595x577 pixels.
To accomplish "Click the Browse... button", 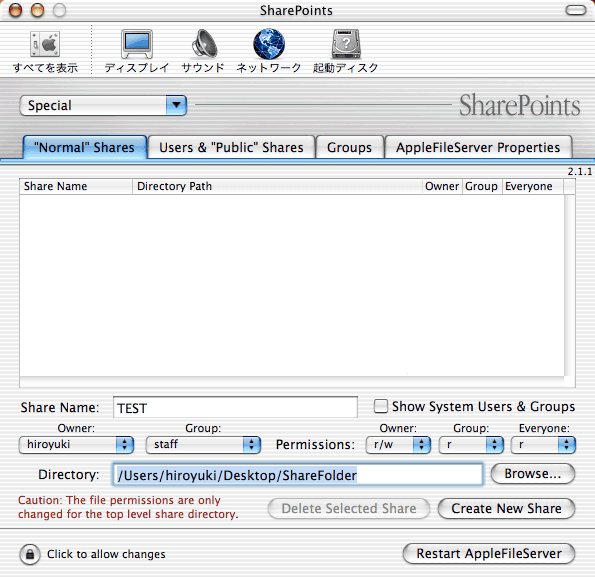I will point(533,473).
